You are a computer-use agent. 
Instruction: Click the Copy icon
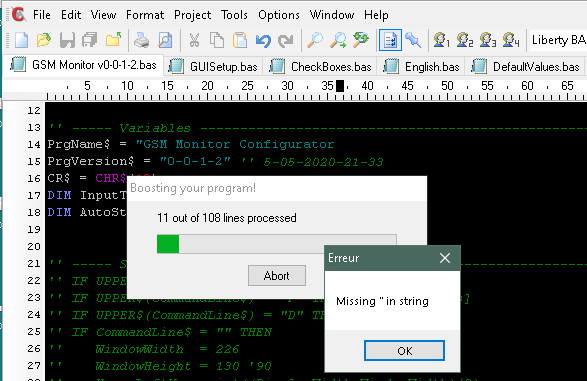tap(217, 40)
